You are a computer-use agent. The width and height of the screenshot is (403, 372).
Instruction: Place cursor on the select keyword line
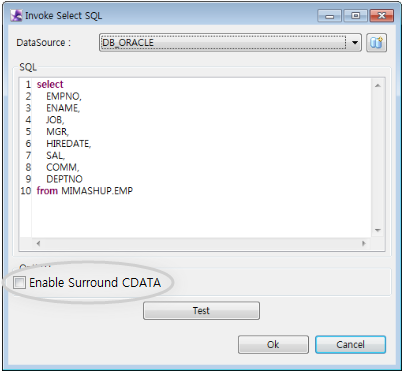pyautogui.click(x=50, y=84)
